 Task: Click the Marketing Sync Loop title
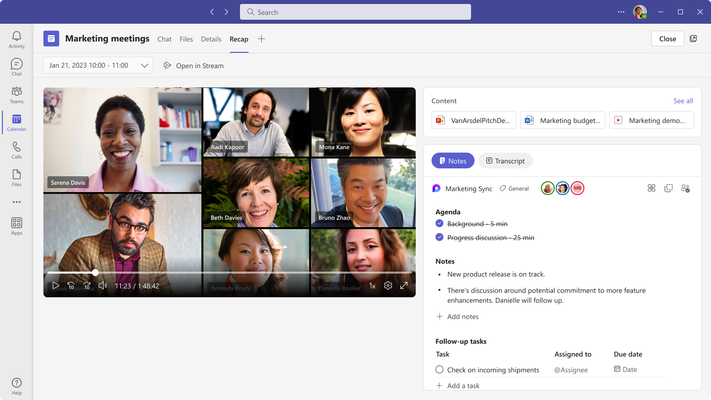point(468,189)
